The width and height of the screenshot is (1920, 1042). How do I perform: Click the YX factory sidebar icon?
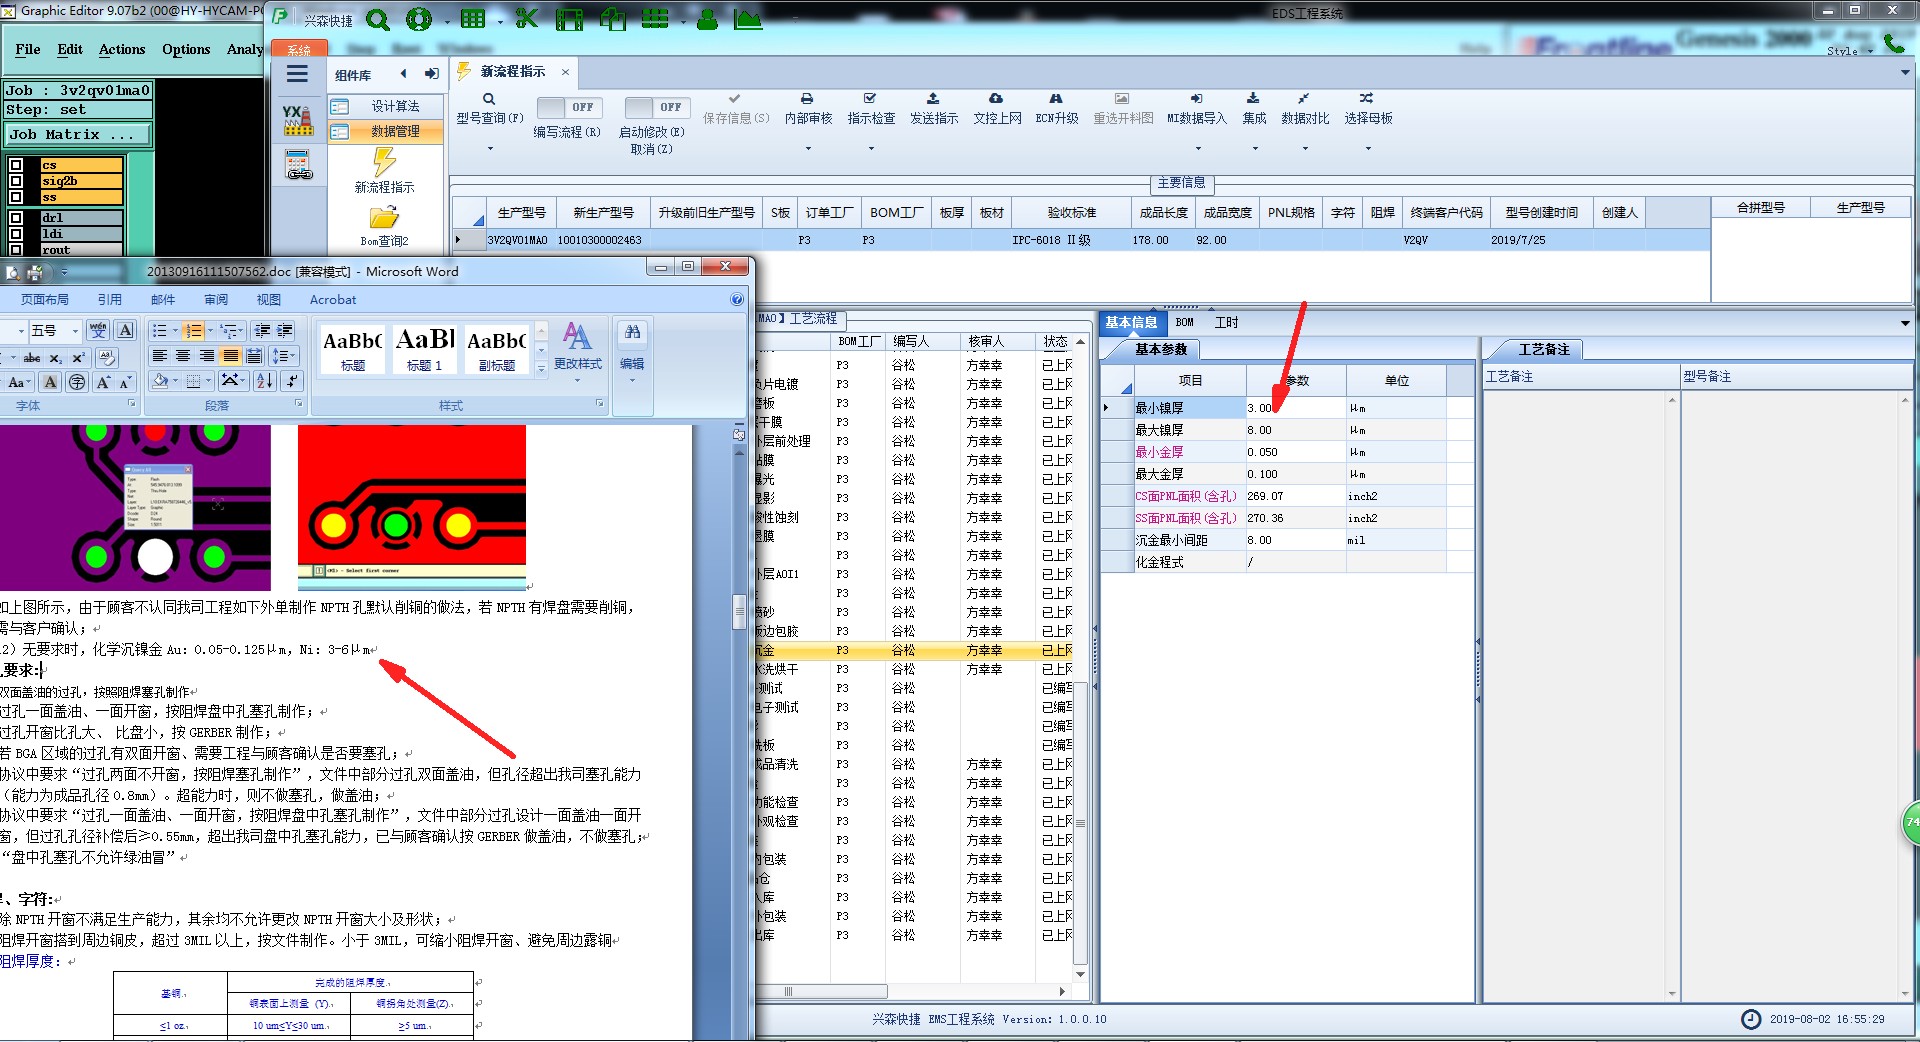pos(297,120)
